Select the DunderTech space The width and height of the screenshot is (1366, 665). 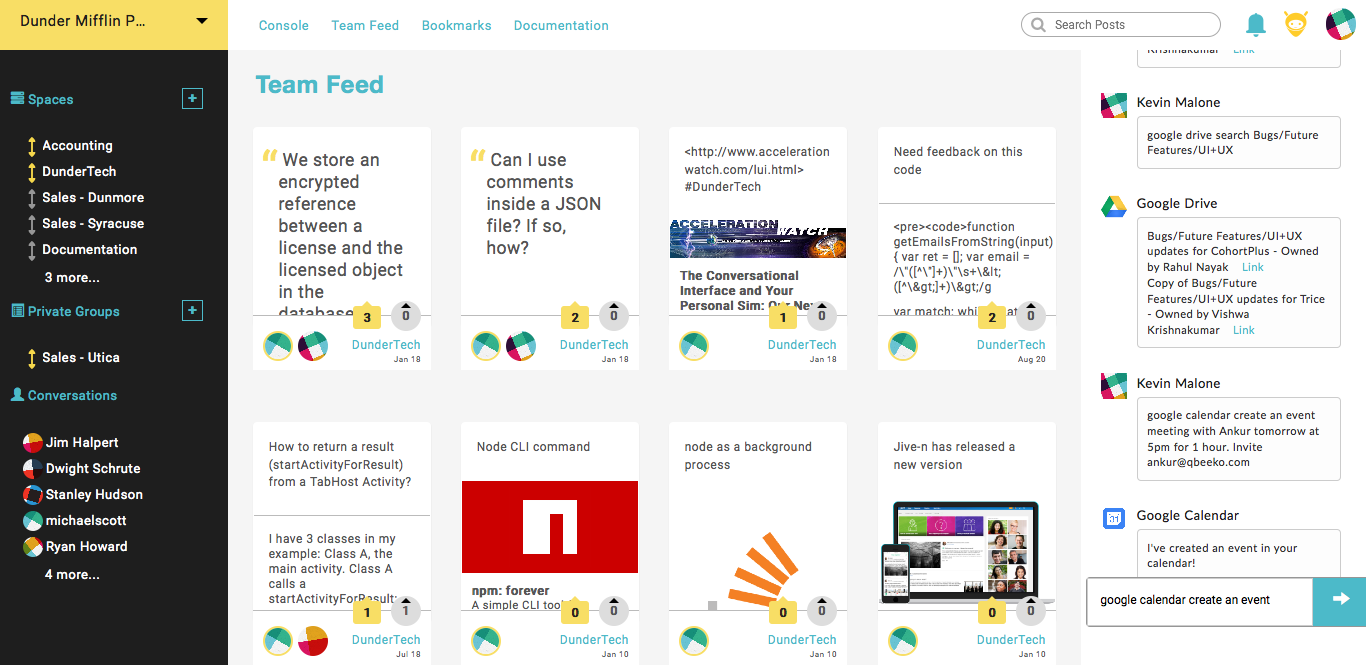tap(79, 171)
